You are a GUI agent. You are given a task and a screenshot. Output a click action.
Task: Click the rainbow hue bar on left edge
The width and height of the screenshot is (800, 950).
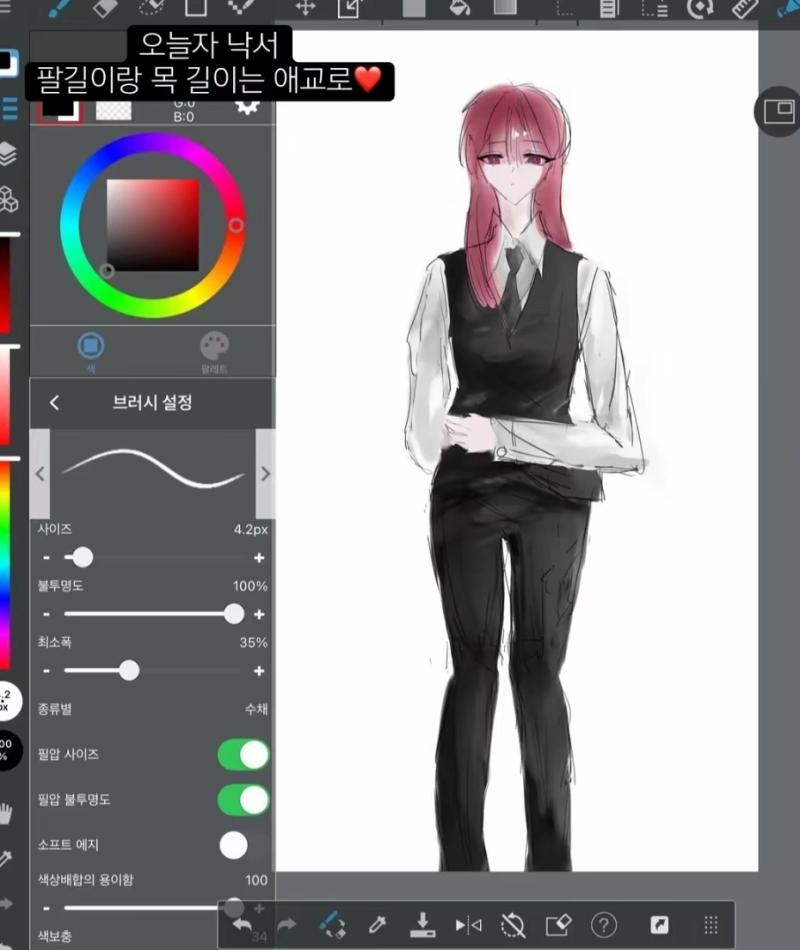click(x=5, y=565)
